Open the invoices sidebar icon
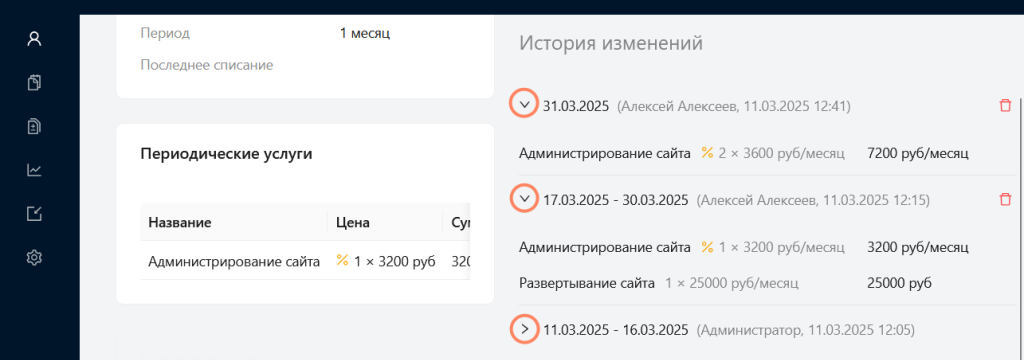Screen dimensions: 1024x360 point(34,126)
